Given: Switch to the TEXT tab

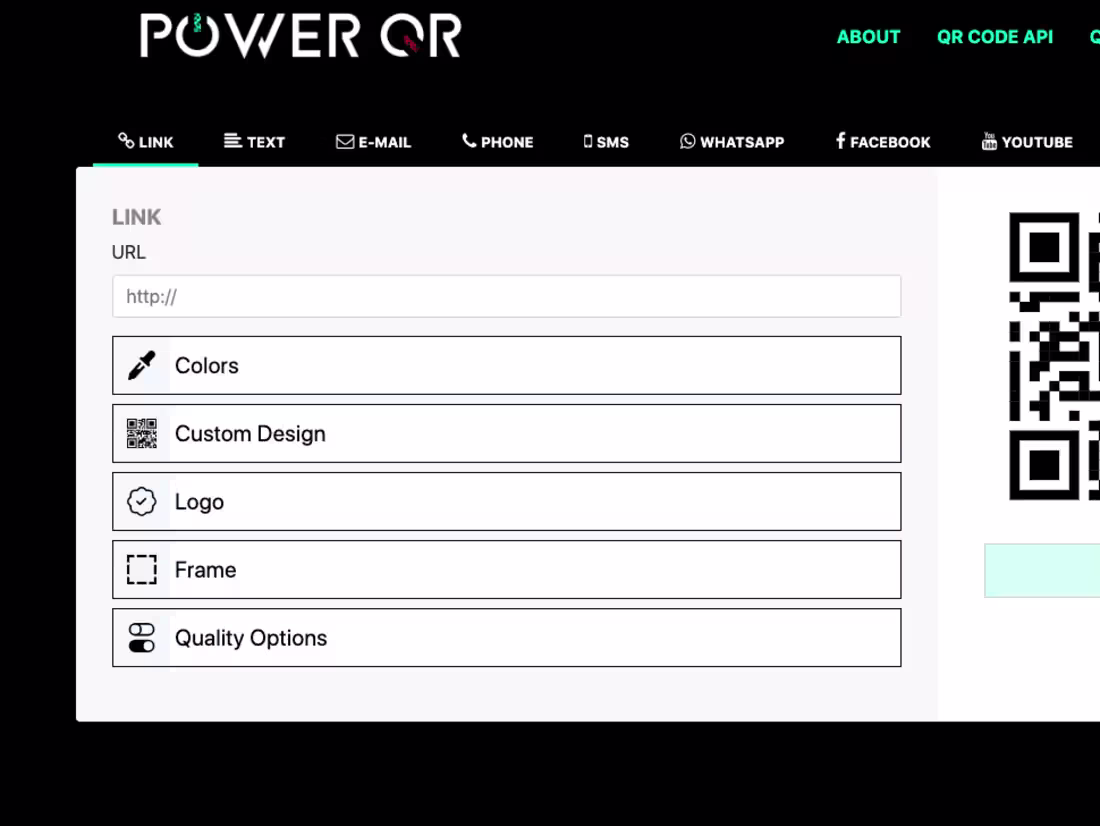Looking at the screenshot, I should tap(254, 141).
